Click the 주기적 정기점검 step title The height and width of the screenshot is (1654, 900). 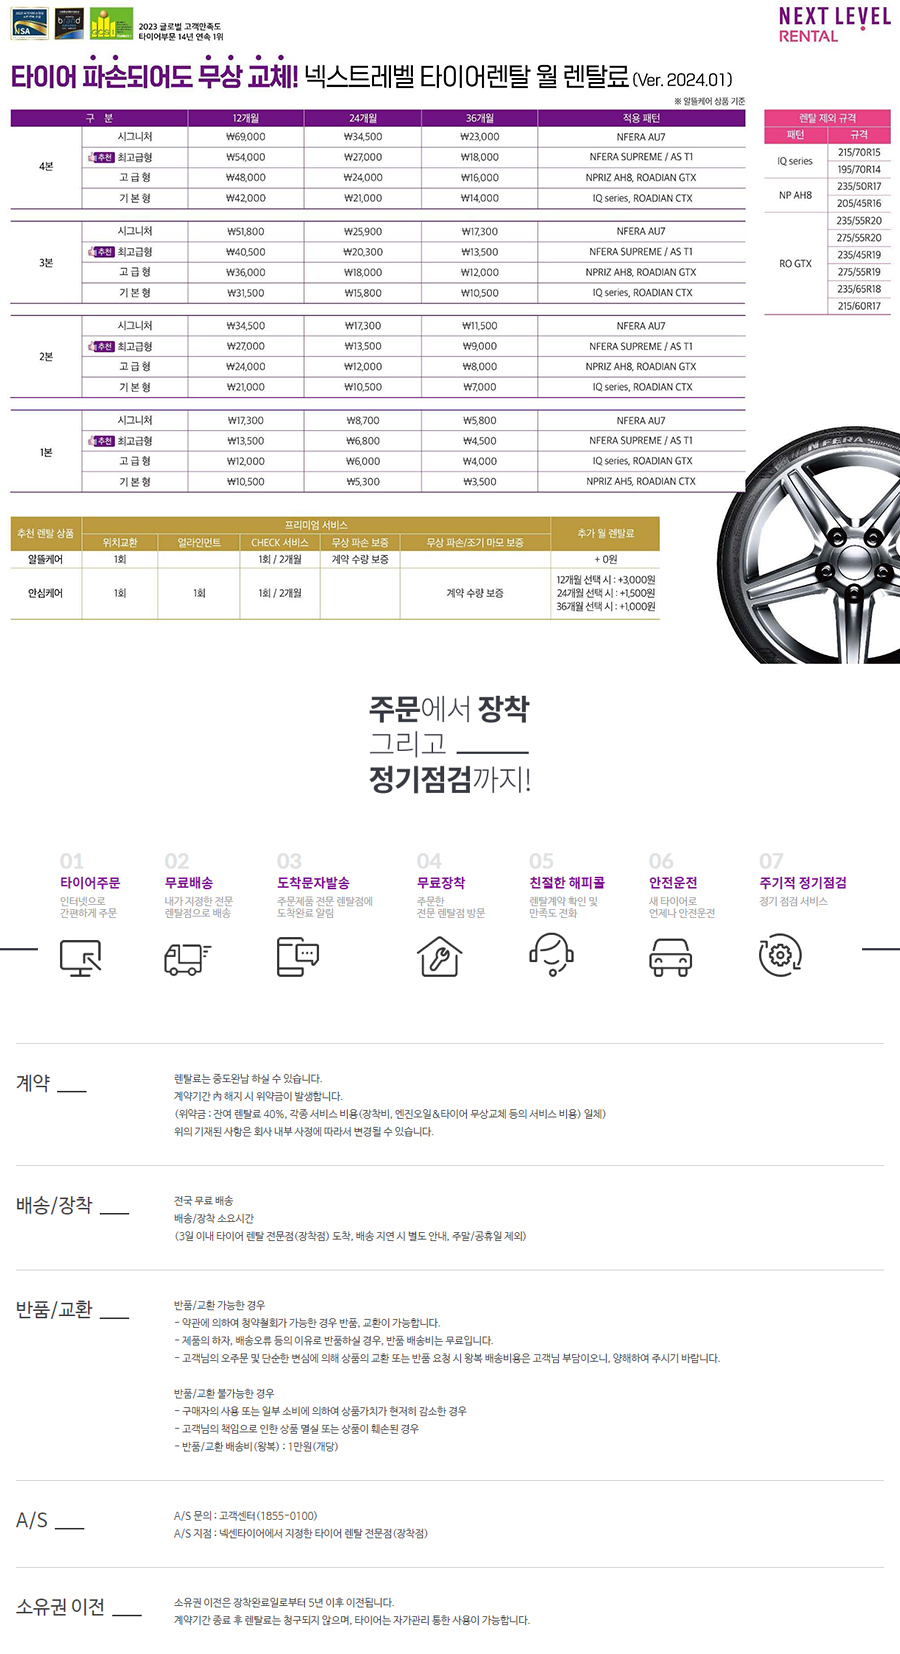pyautogui.click(x=802, y=883)
